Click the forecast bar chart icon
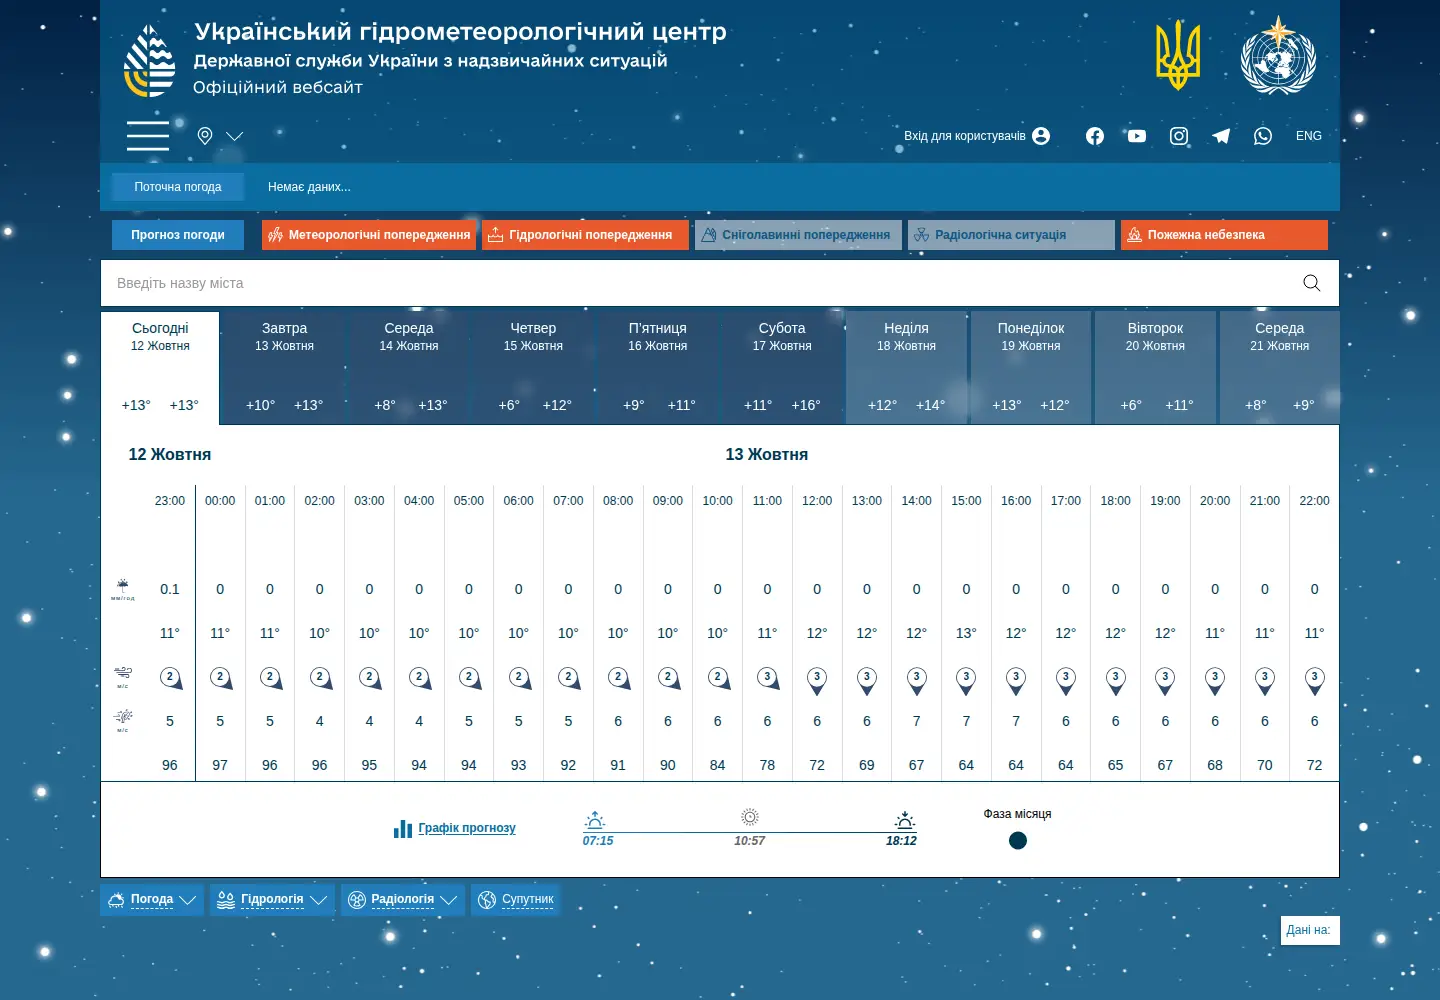The height and width of the screenshot is (1000, 1440). [x=403, y=829]
